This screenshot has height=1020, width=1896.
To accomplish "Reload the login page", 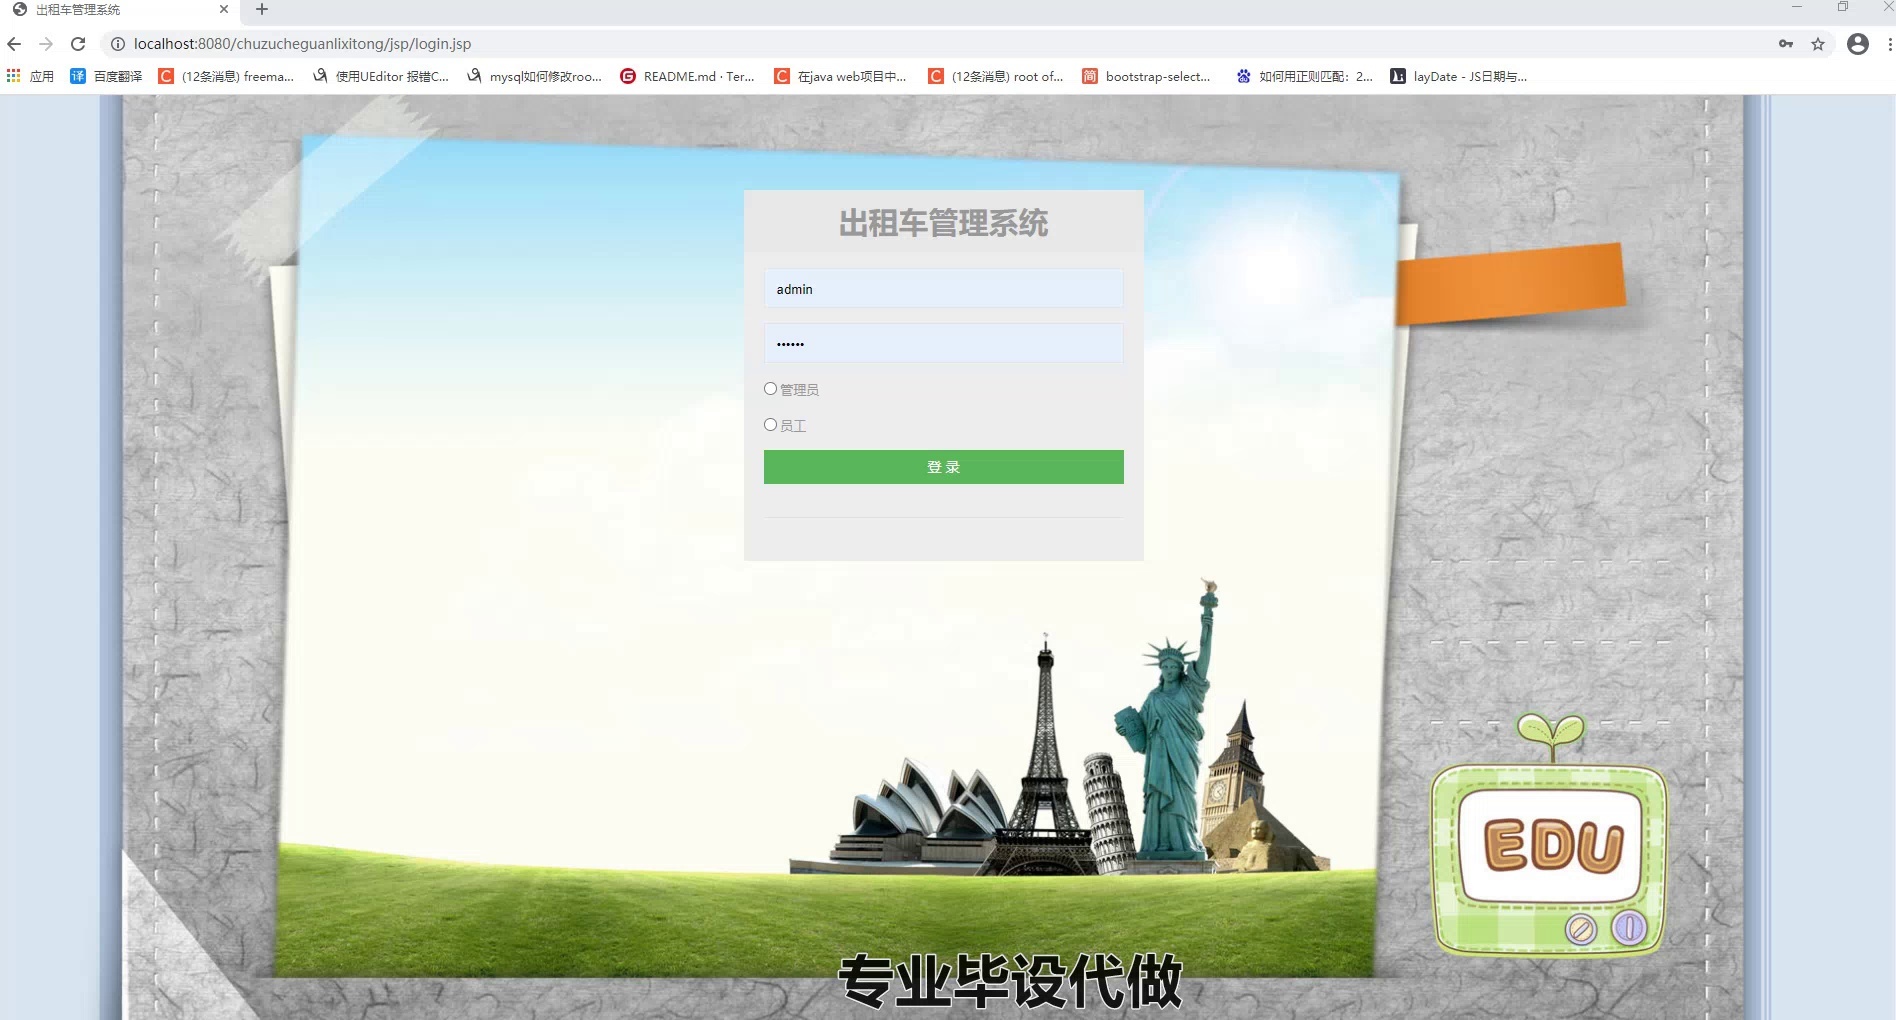I will [x=78, y=44].
